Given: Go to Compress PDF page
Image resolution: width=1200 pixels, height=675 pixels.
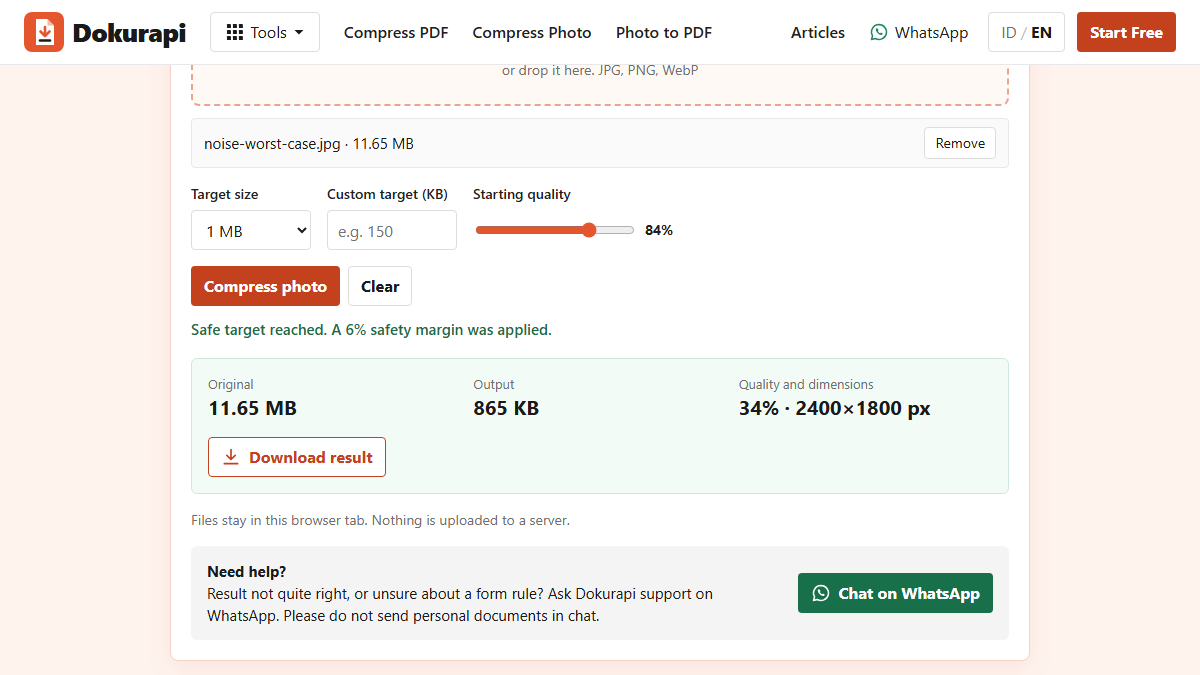Looking at the screenshot, I should pos(396,32).
